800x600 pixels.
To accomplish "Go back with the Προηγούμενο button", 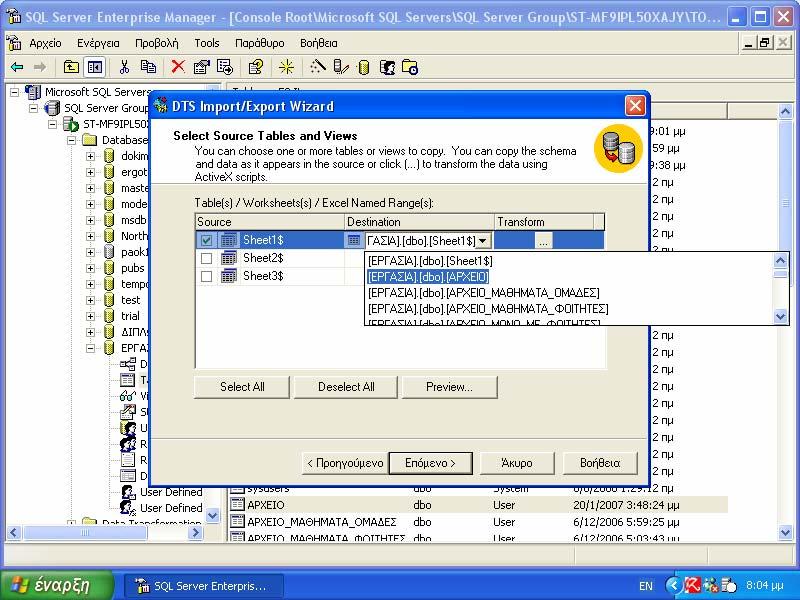I will [345, 463].
